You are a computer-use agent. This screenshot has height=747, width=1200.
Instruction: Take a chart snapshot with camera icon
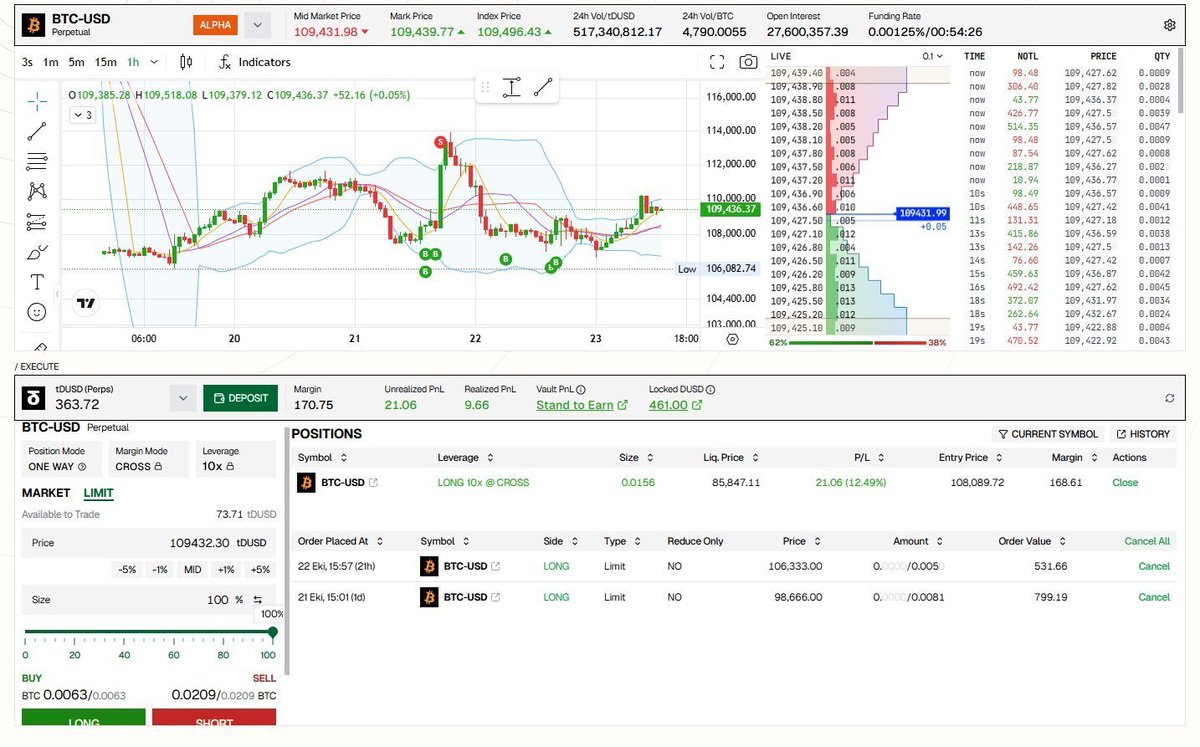pos(748,62)
